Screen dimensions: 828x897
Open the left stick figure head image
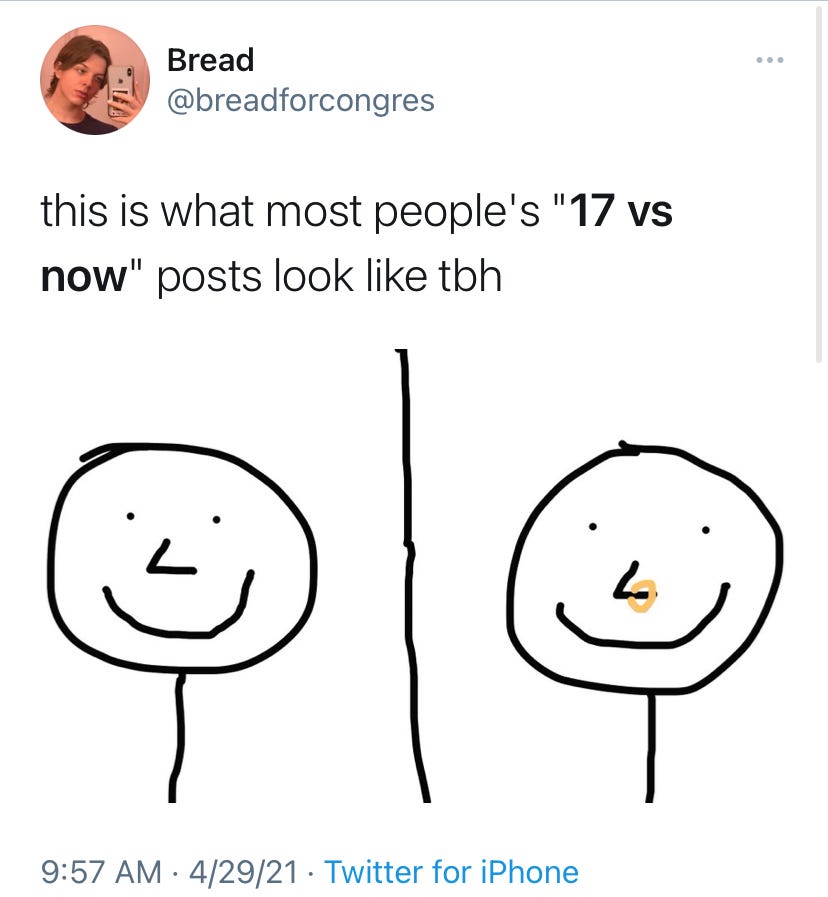(x=182, y=557)
